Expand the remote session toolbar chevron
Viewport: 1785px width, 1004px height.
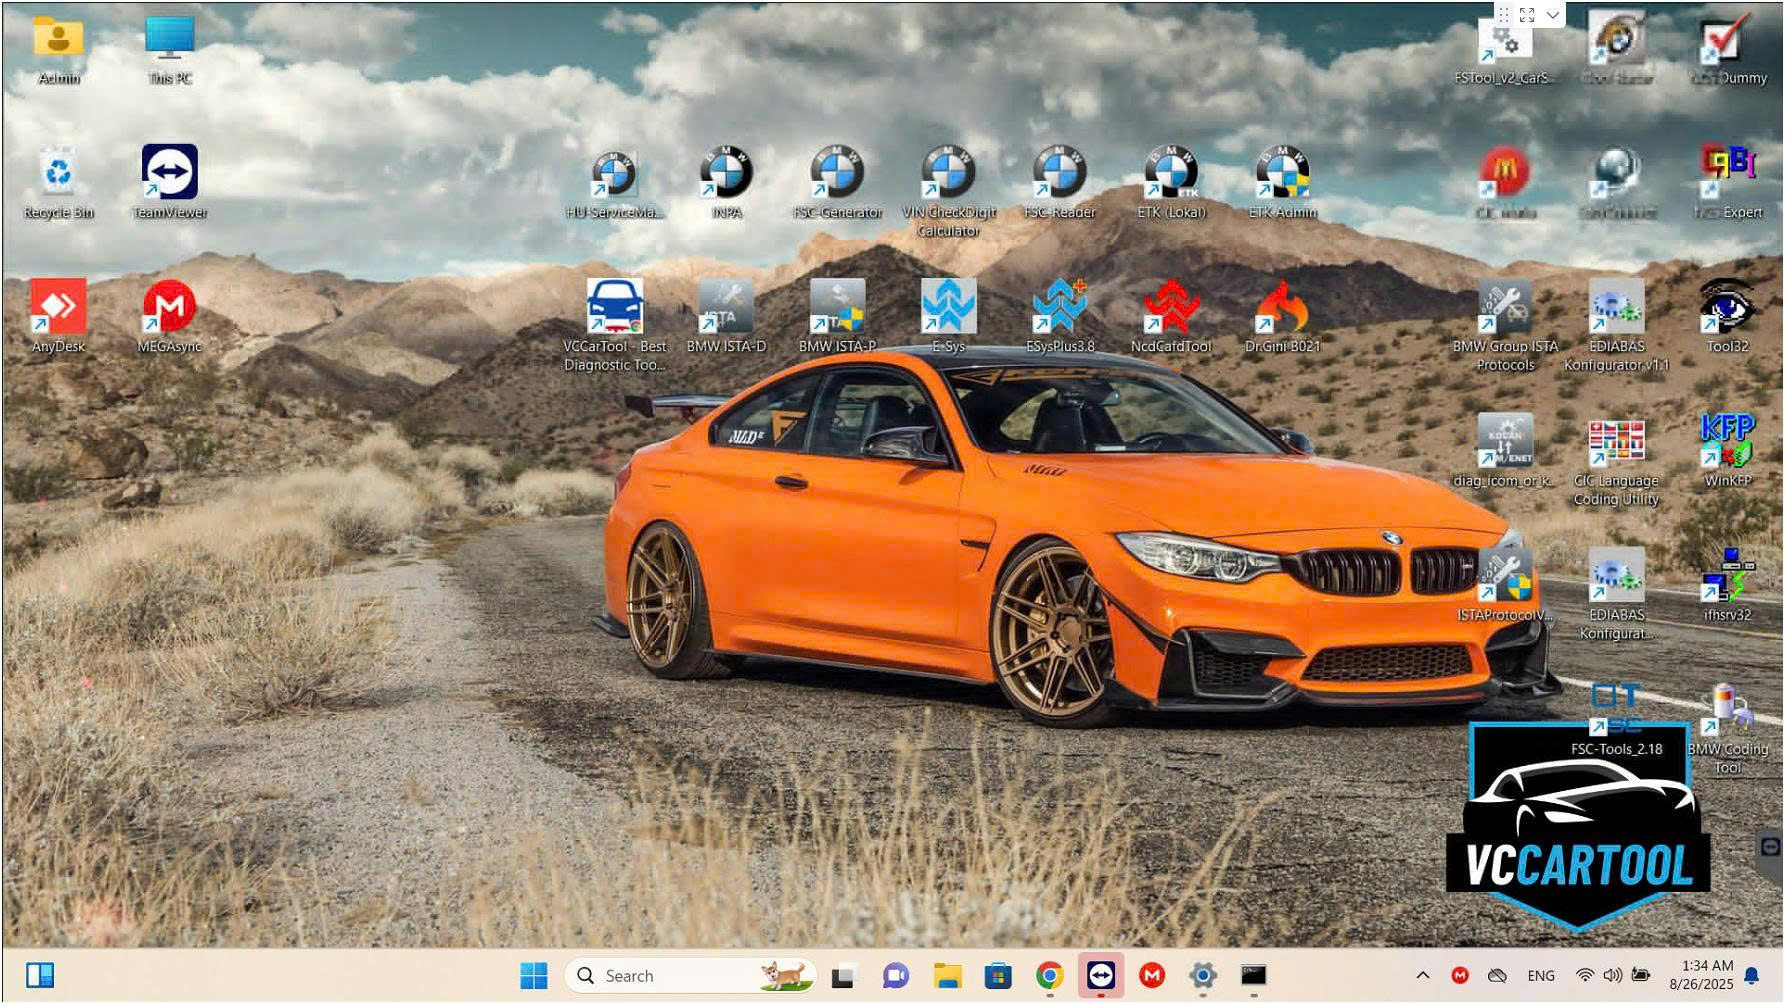coord(1552,15)
